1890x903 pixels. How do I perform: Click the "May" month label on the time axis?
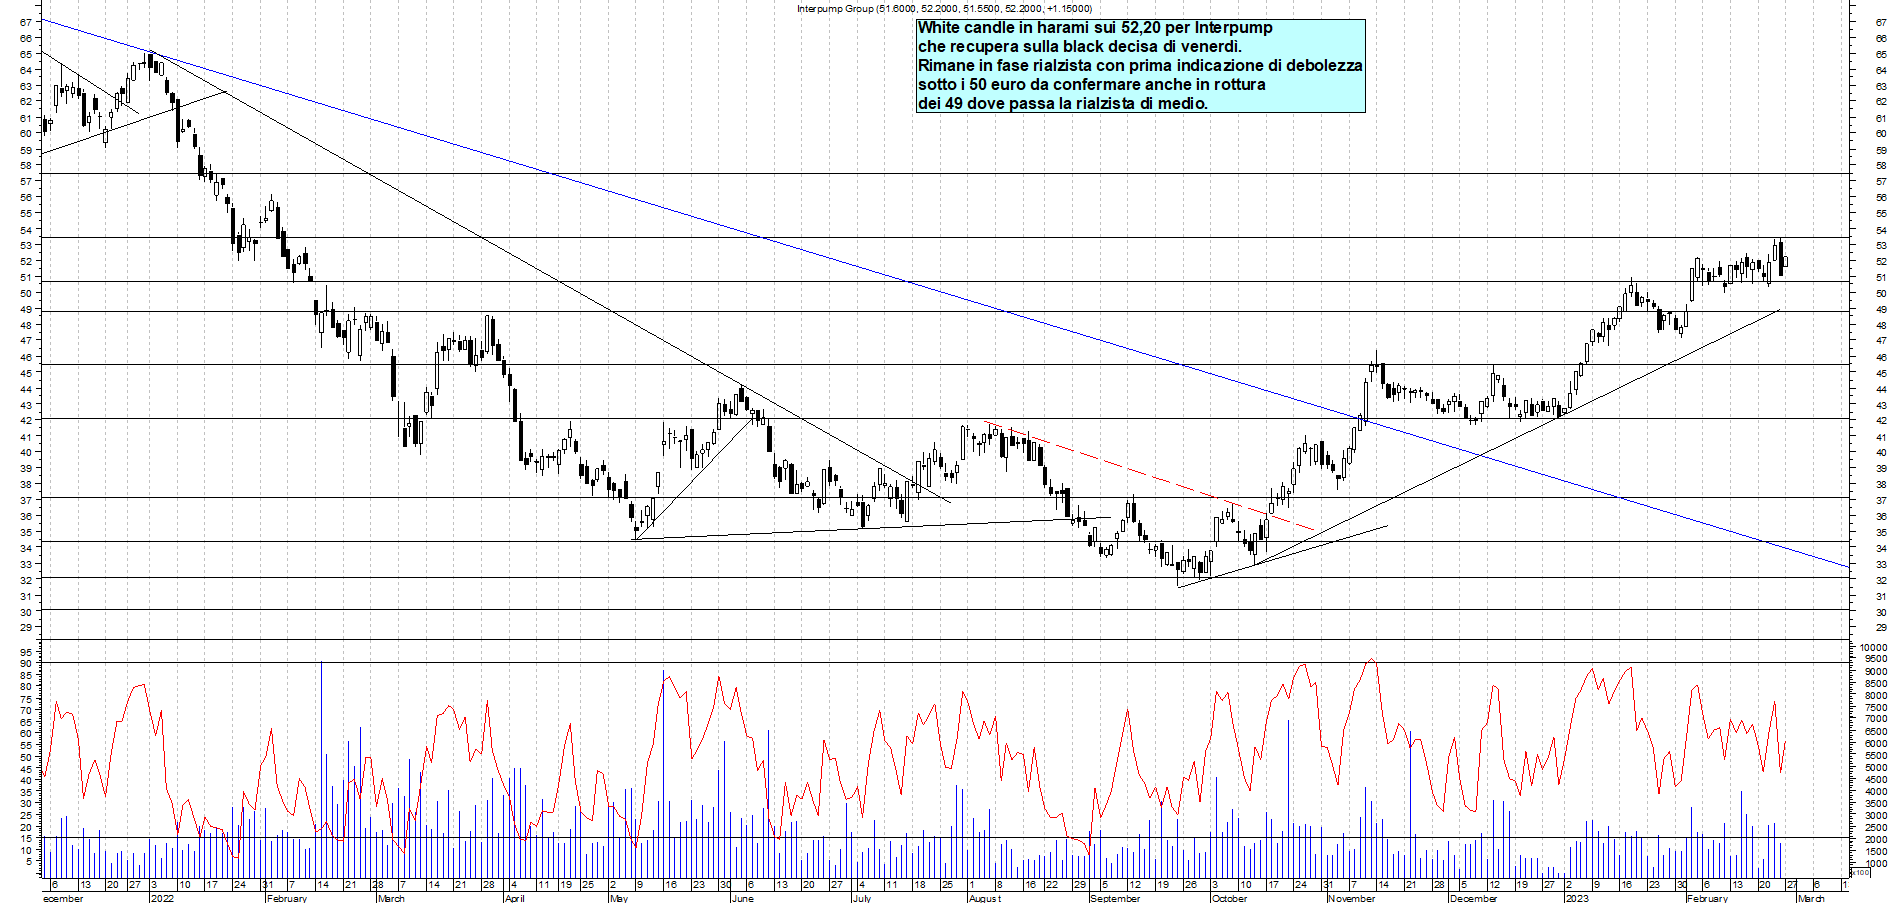coord(618,898)
